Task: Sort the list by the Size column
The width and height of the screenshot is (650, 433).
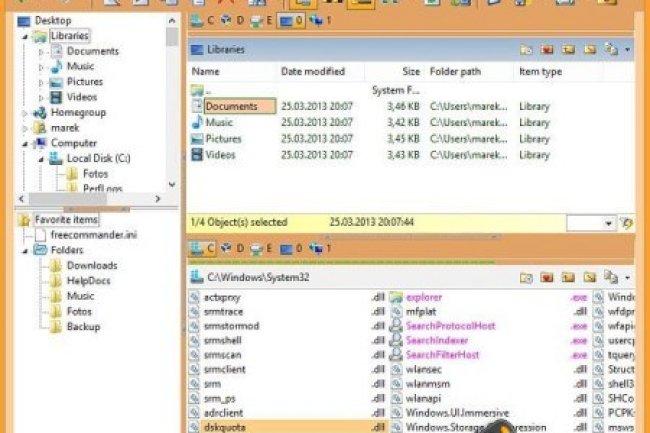Action: coord(411,72)
